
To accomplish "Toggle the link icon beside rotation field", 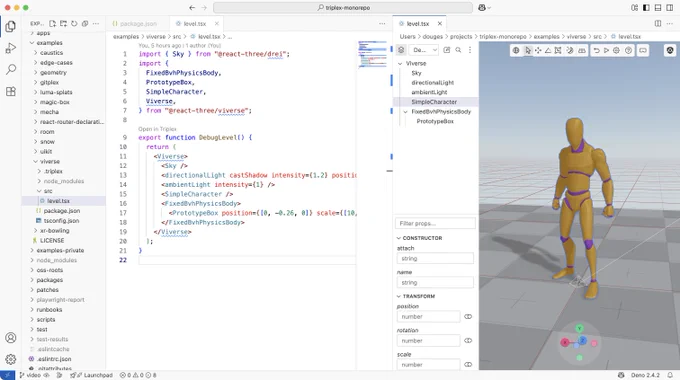I will point(468,341).
